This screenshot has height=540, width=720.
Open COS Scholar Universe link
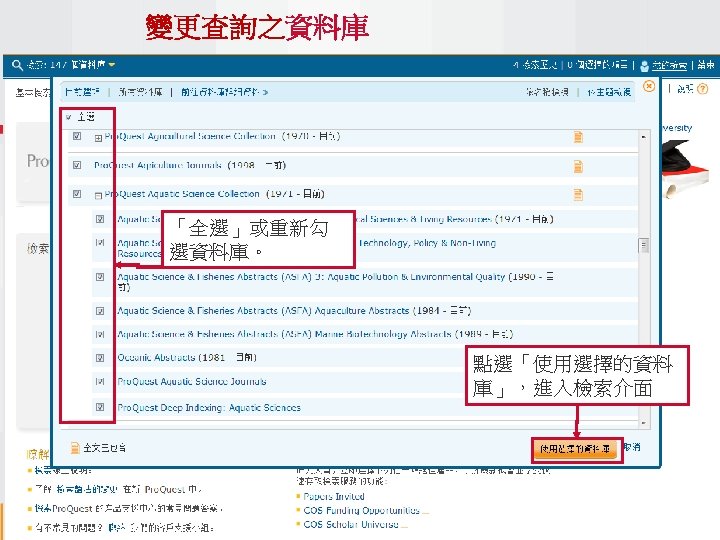click(x=351, y=524)
